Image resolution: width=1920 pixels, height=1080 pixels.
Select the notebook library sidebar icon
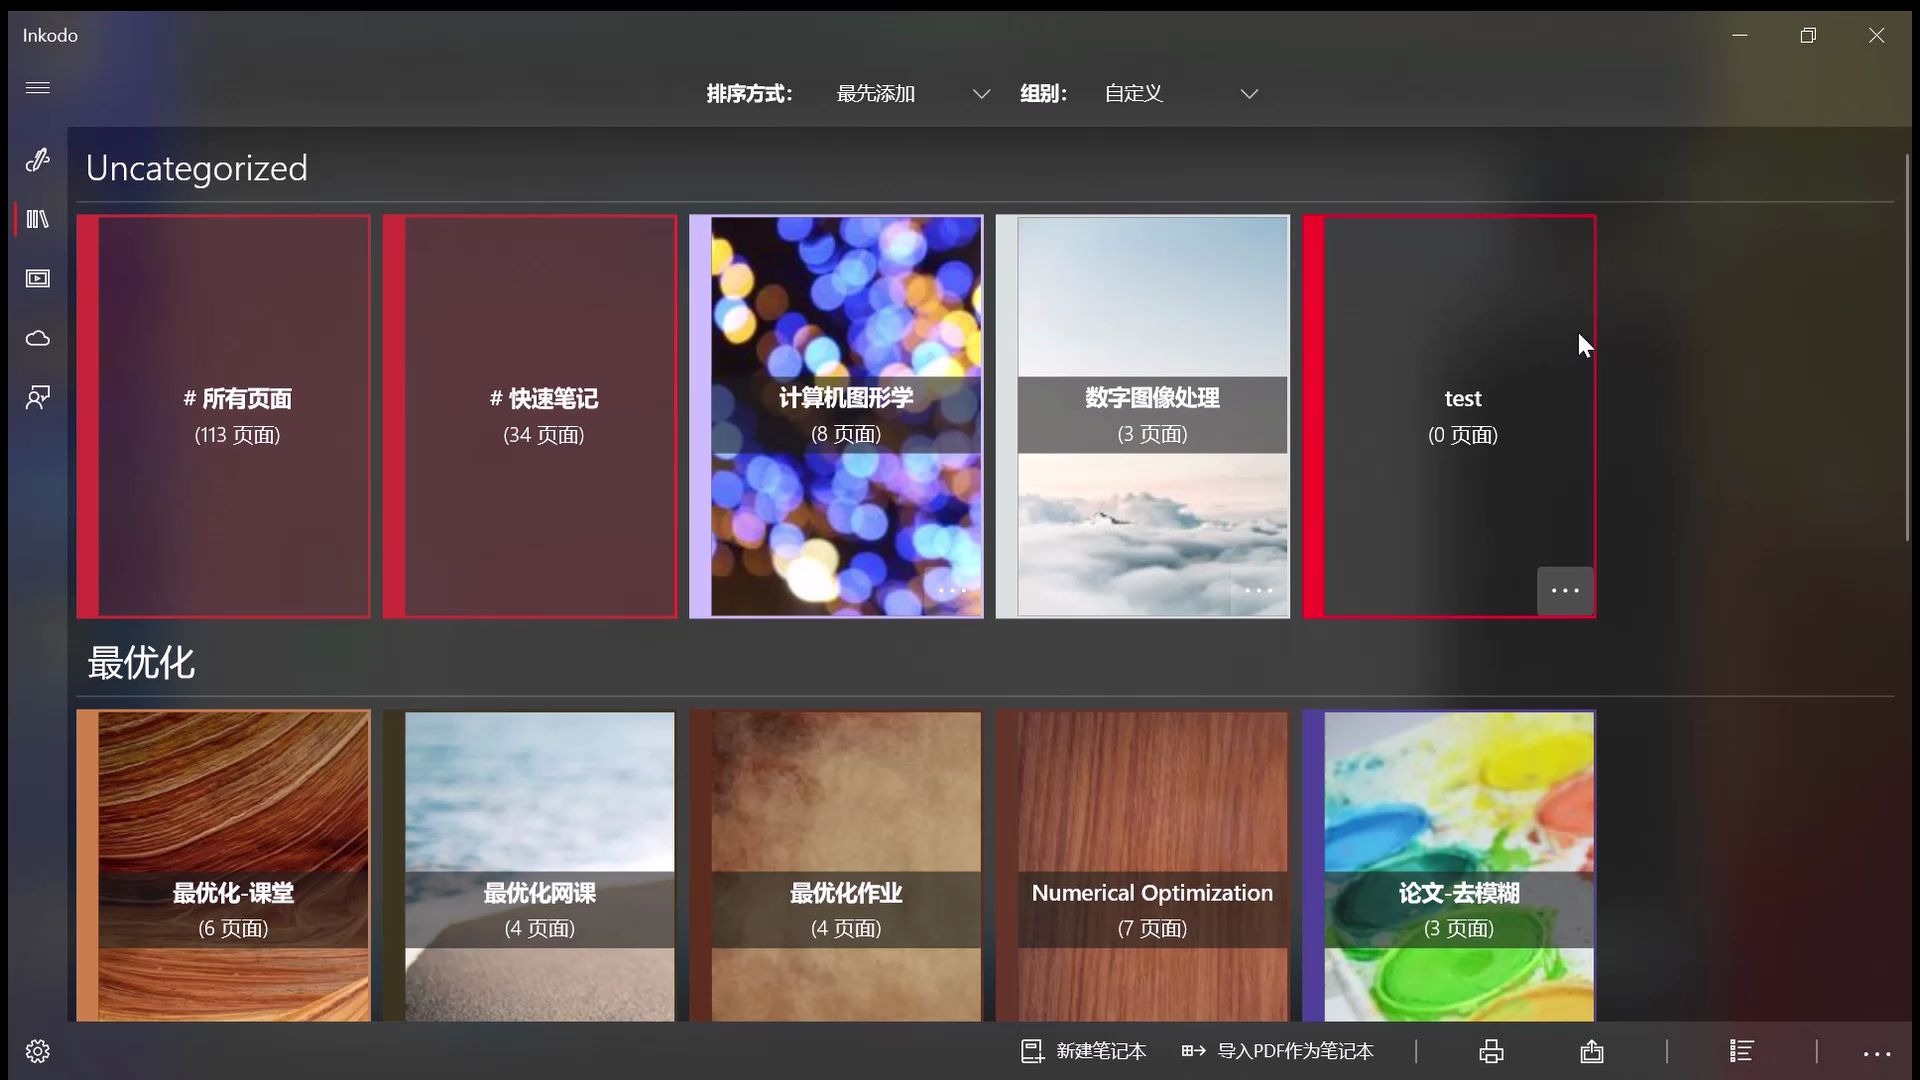click(x=37, y=219)
